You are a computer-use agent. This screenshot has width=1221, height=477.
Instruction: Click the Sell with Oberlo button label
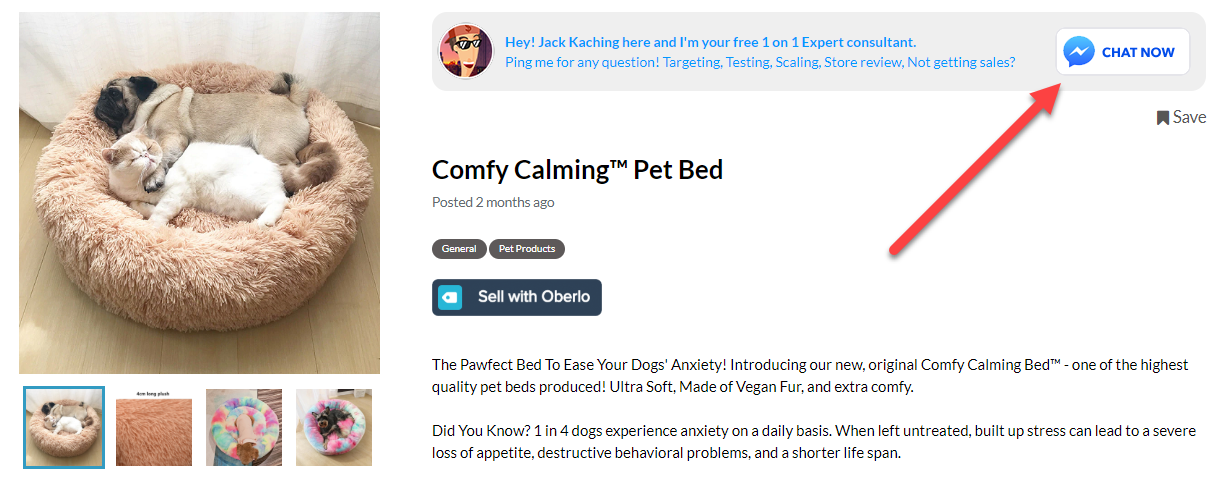pos(534,297)
